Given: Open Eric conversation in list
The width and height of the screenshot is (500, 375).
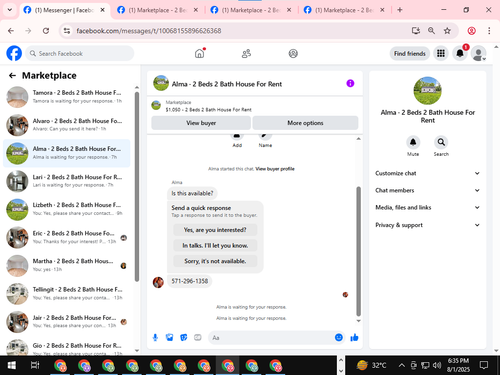Looking at the screenshot, I should click(67, 237).
